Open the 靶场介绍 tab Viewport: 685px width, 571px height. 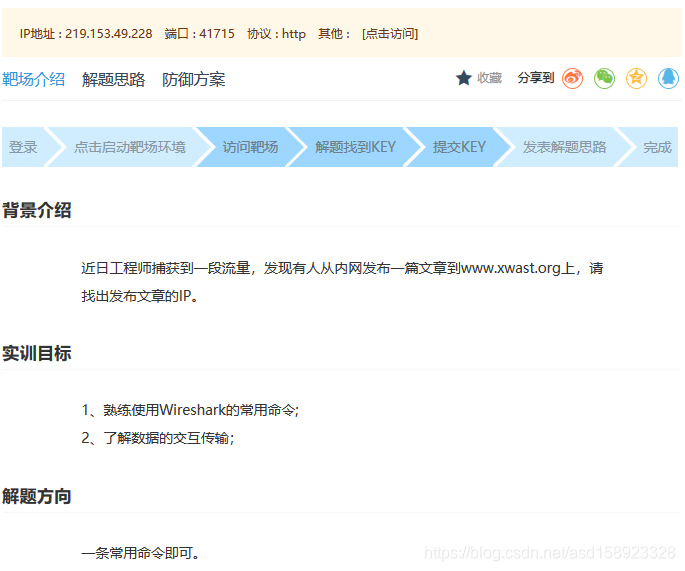coord(34,80)
